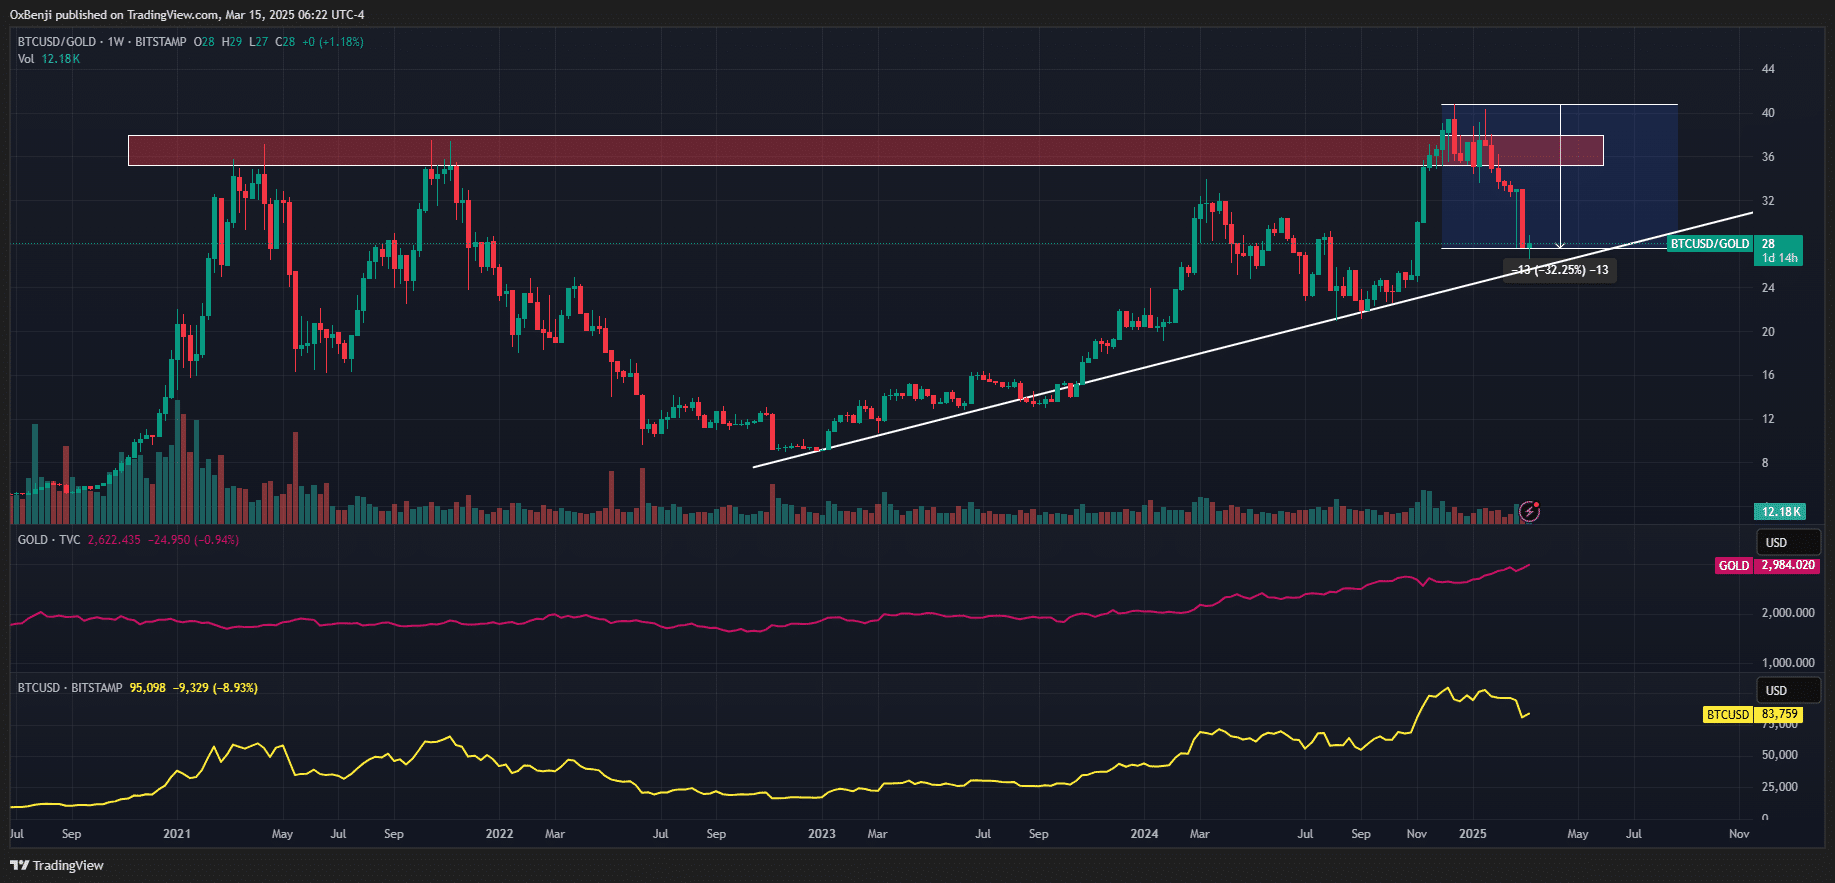Click the 20 level on price axis
Viewport: 1835px width, 883px height.
tap(1768, 332)
